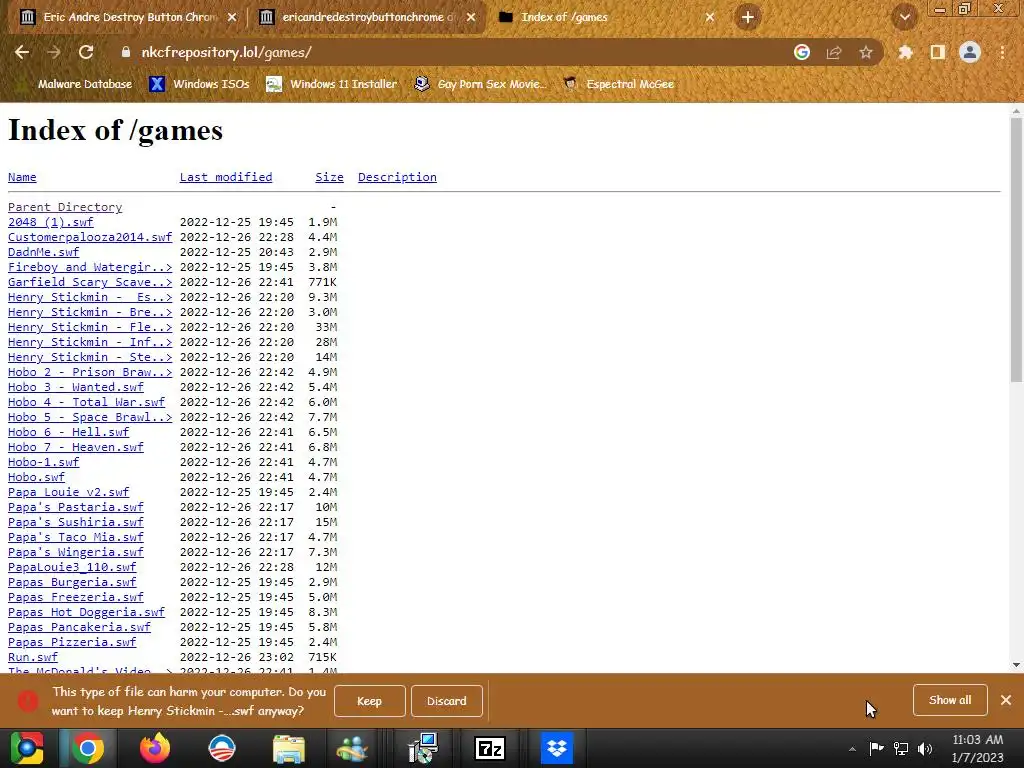This screenshot has height=768, width=1024.
Task: Open the side panel icon
Action: pyautogui.click(x=938, y=52)
